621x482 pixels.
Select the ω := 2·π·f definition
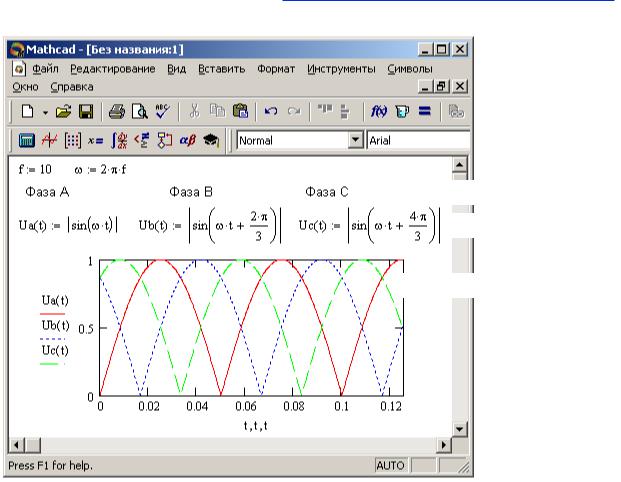pos(100,170)
